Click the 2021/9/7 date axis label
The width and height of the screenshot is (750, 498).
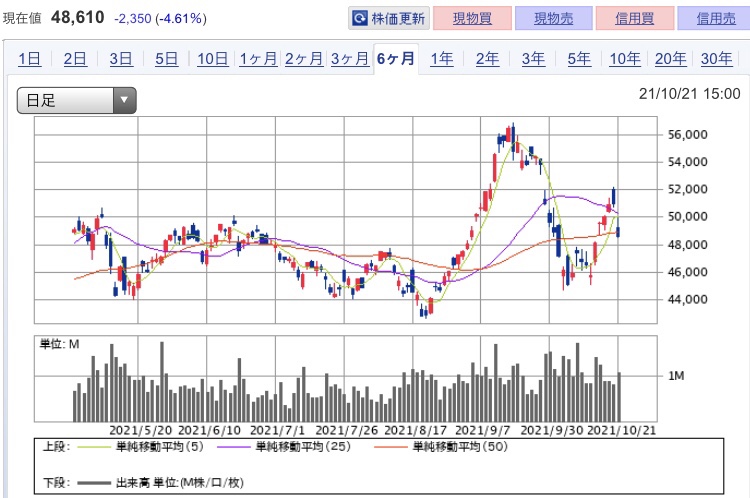483,430
